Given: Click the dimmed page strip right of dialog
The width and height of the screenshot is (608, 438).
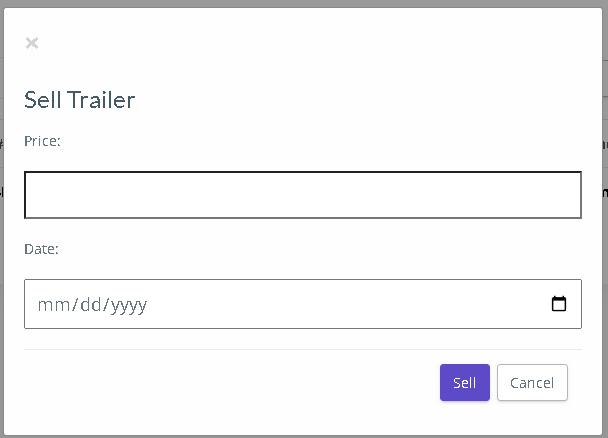Looking at the screenshot, I should coord(605,219).
